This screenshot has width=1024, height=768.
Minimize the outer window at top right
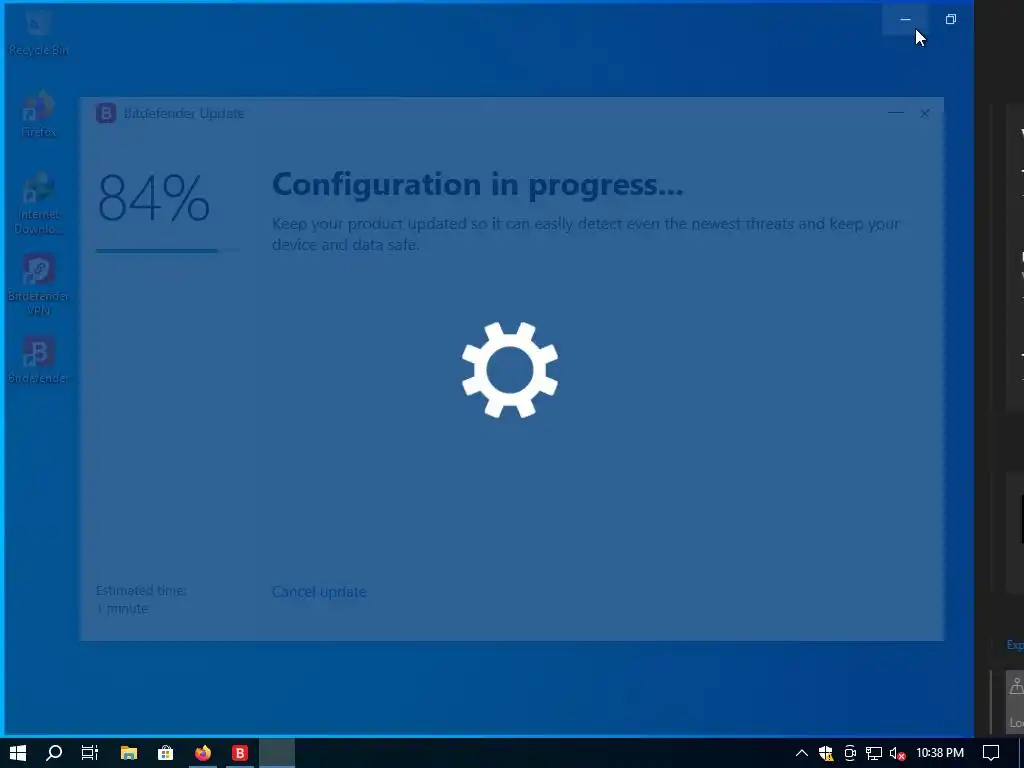(905, 19)
